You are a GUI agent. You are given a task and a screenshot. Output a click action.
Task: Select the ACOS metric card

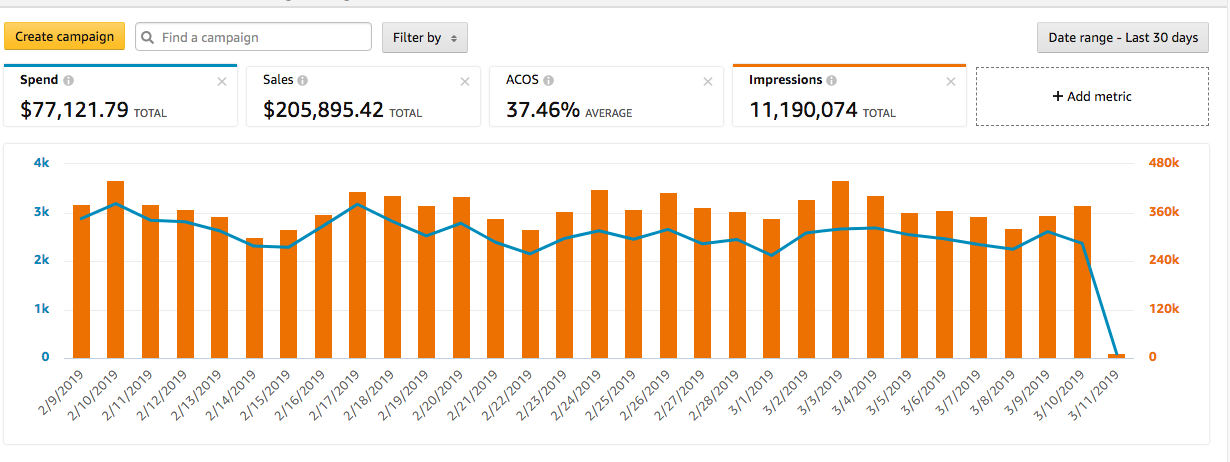pyautogui.click(x=606, y=96)
